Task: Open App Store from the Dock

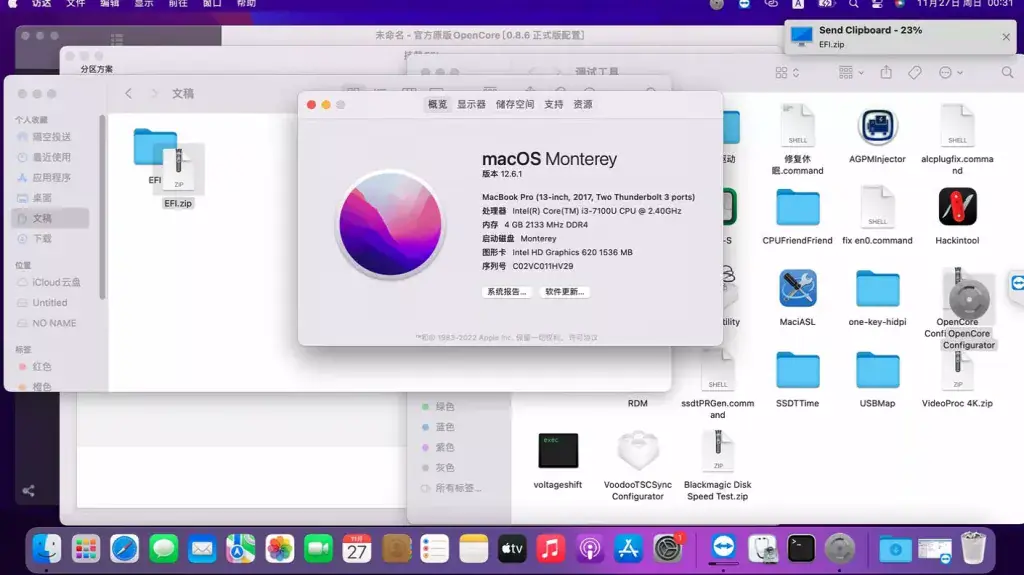Action: tap(628, 548)
